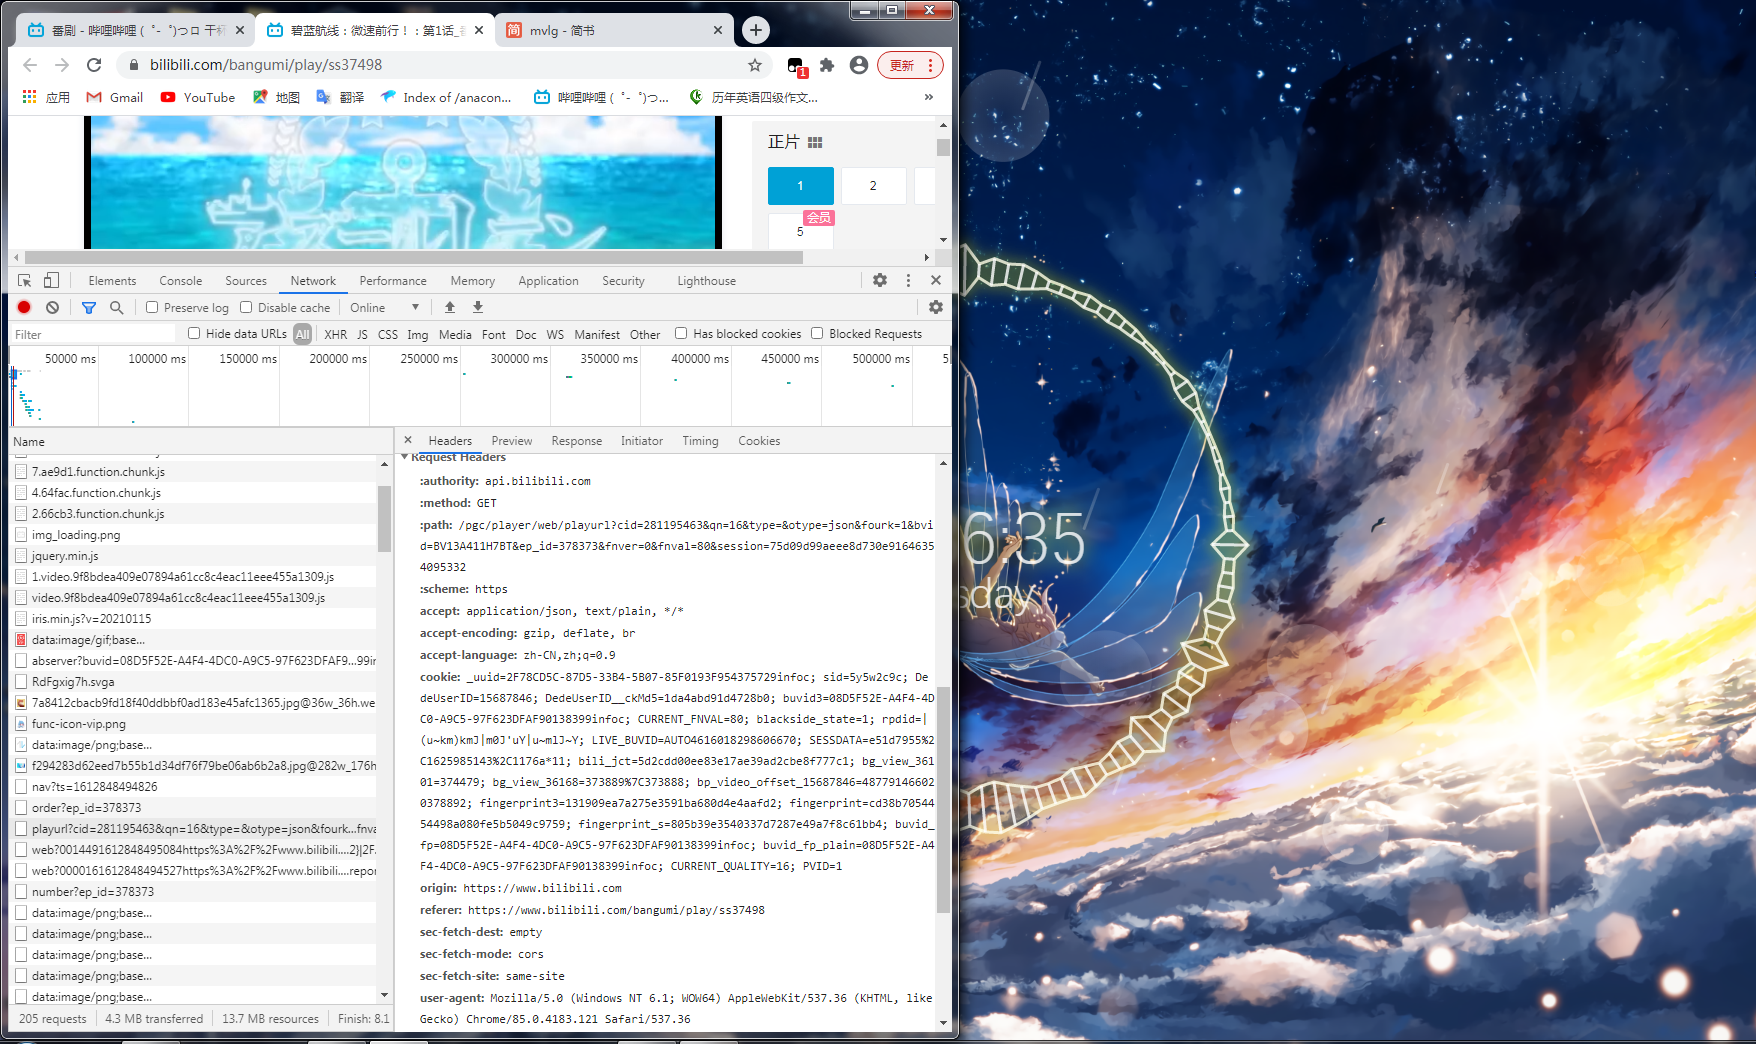Image resolution: width=1756 pixels, height=1044 pixels.
Task: Open the episode grid view icon
Action: (x=815, y=143)
